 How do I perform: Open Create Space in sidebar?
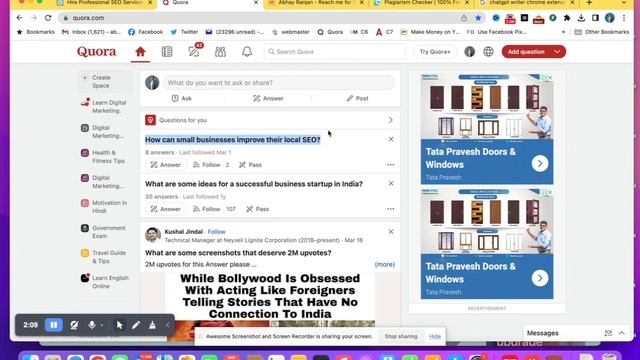(105, 81)
